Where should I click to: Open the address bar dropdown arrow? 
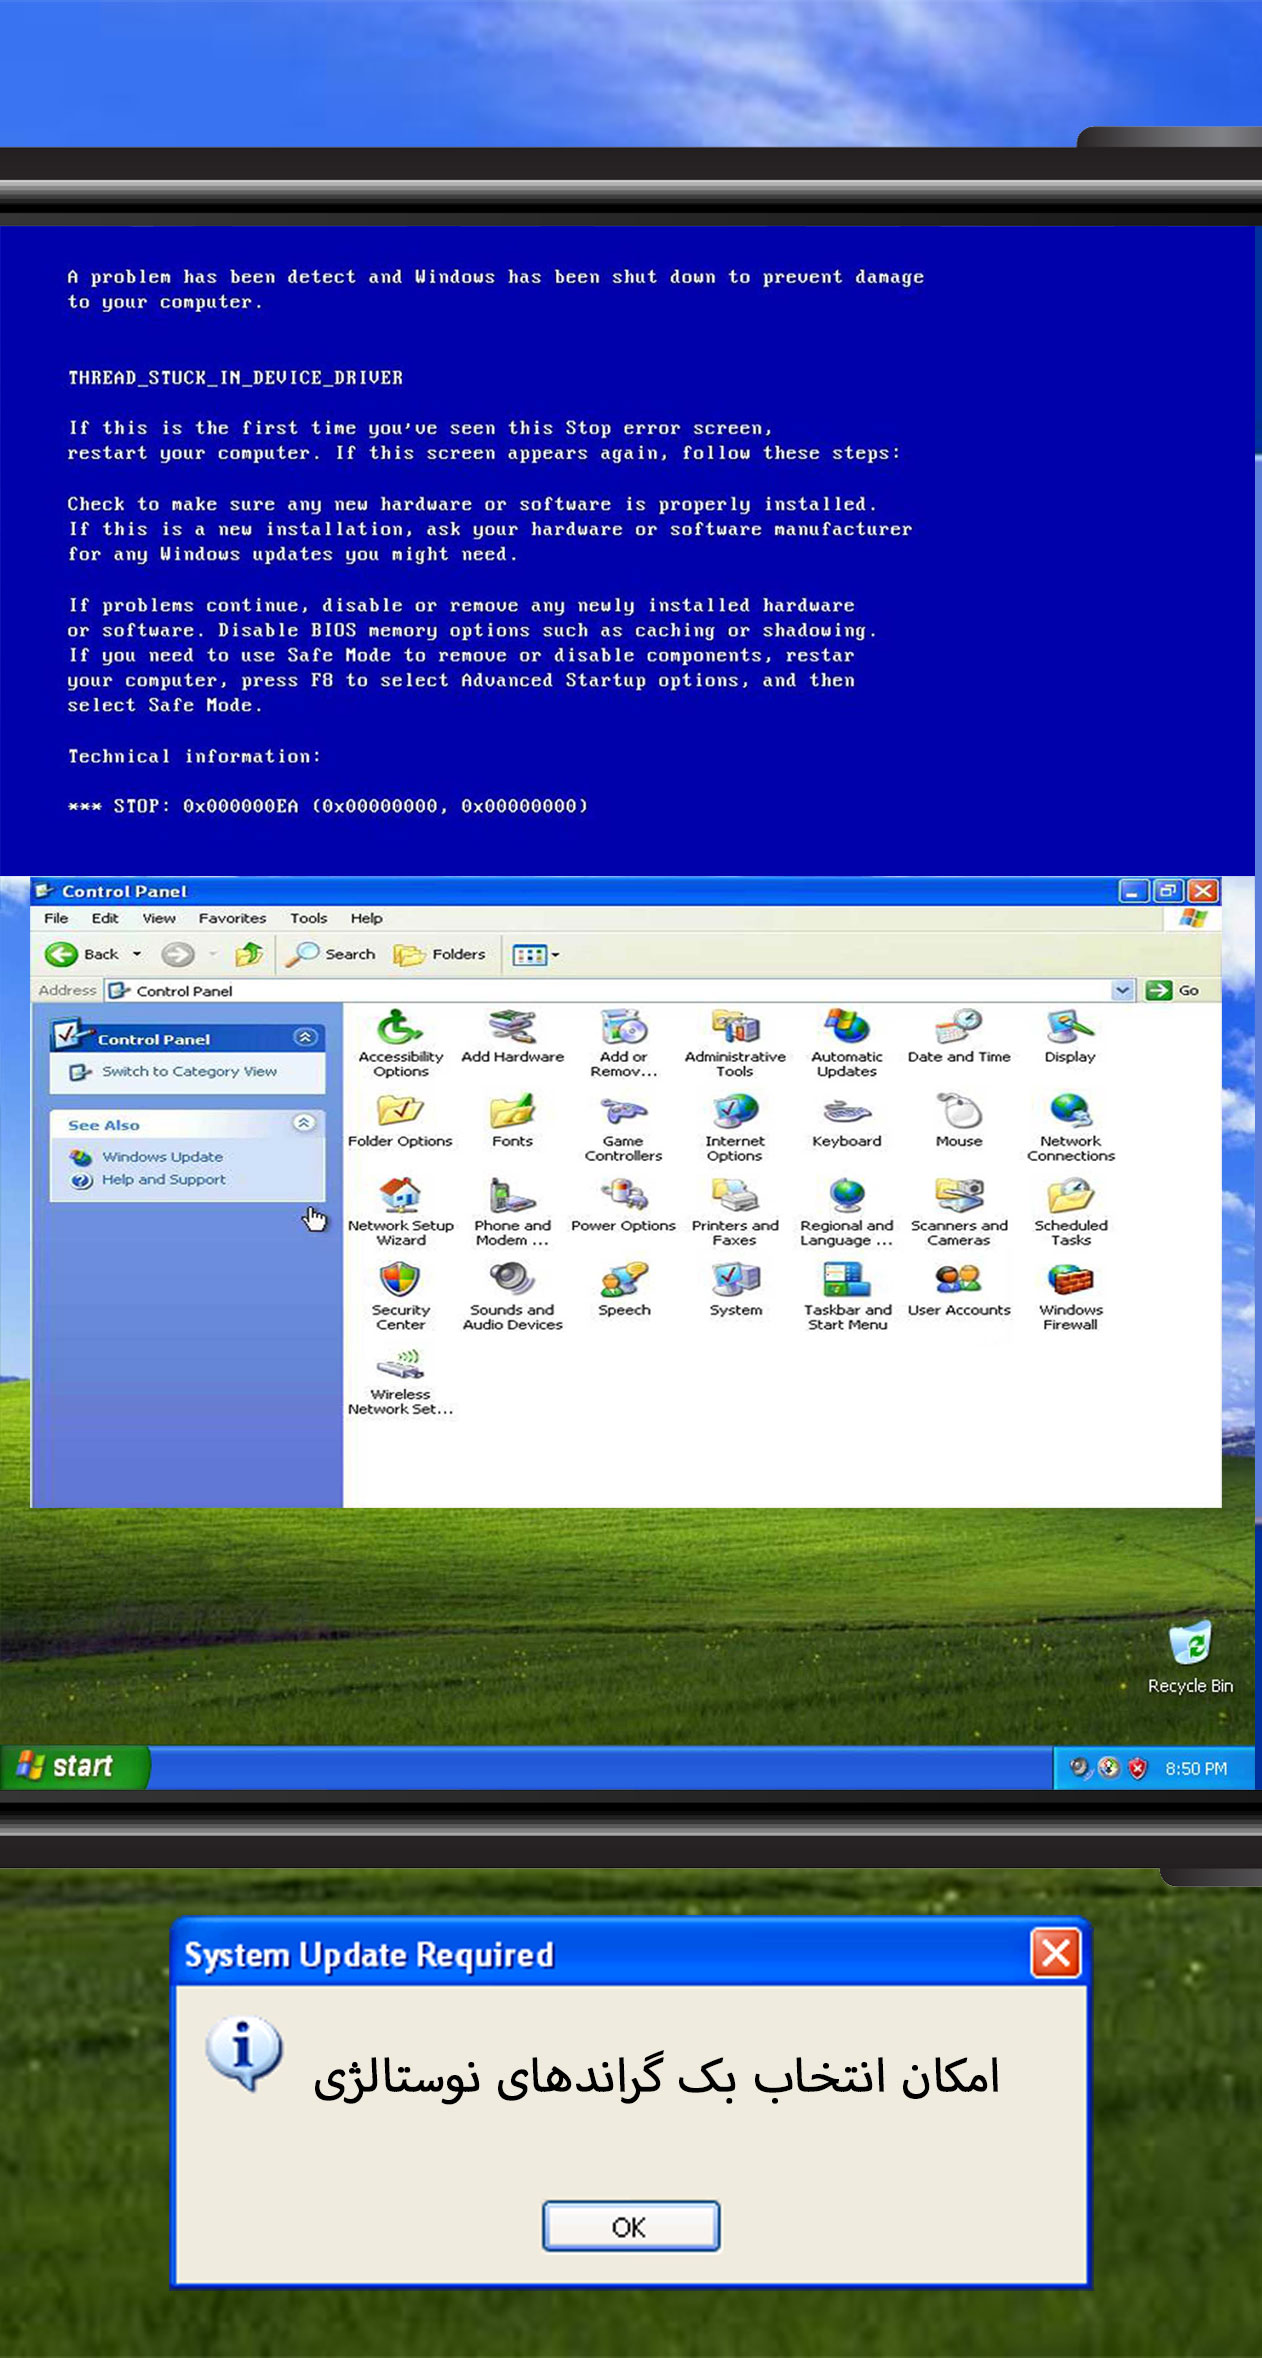(x=1122, y=990)
